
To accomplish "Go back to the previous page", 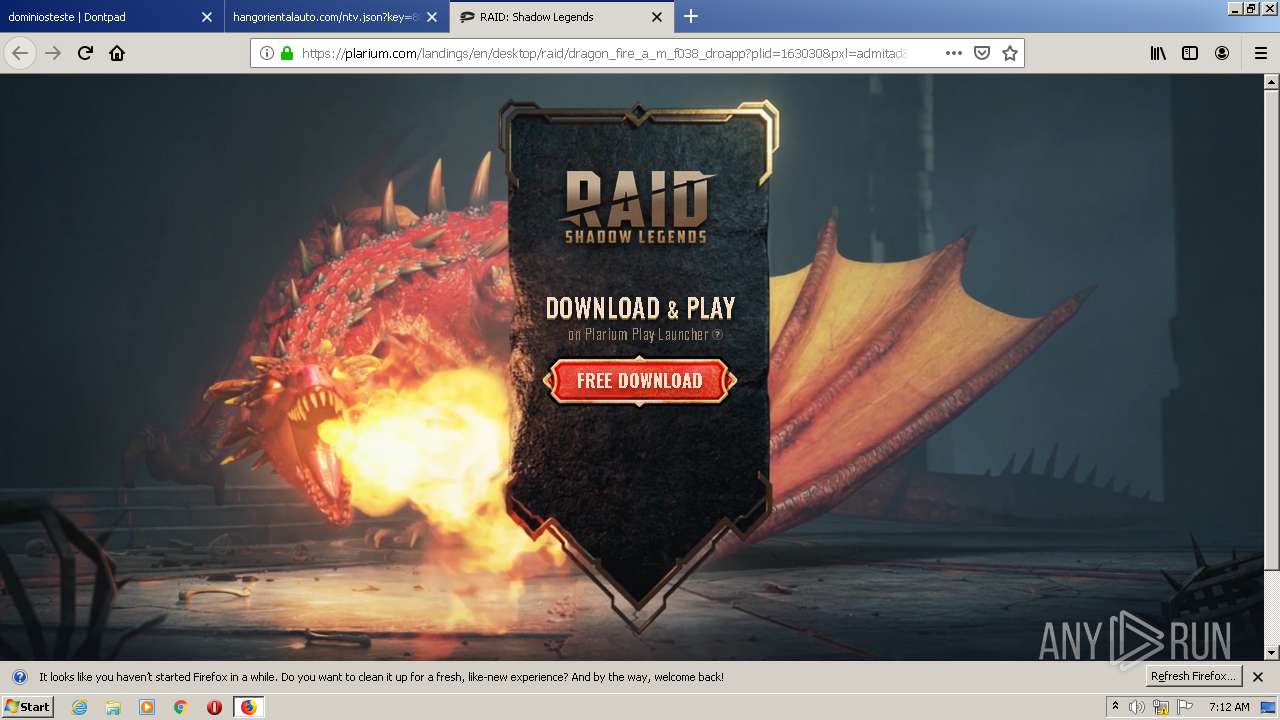I will (20, 53).
